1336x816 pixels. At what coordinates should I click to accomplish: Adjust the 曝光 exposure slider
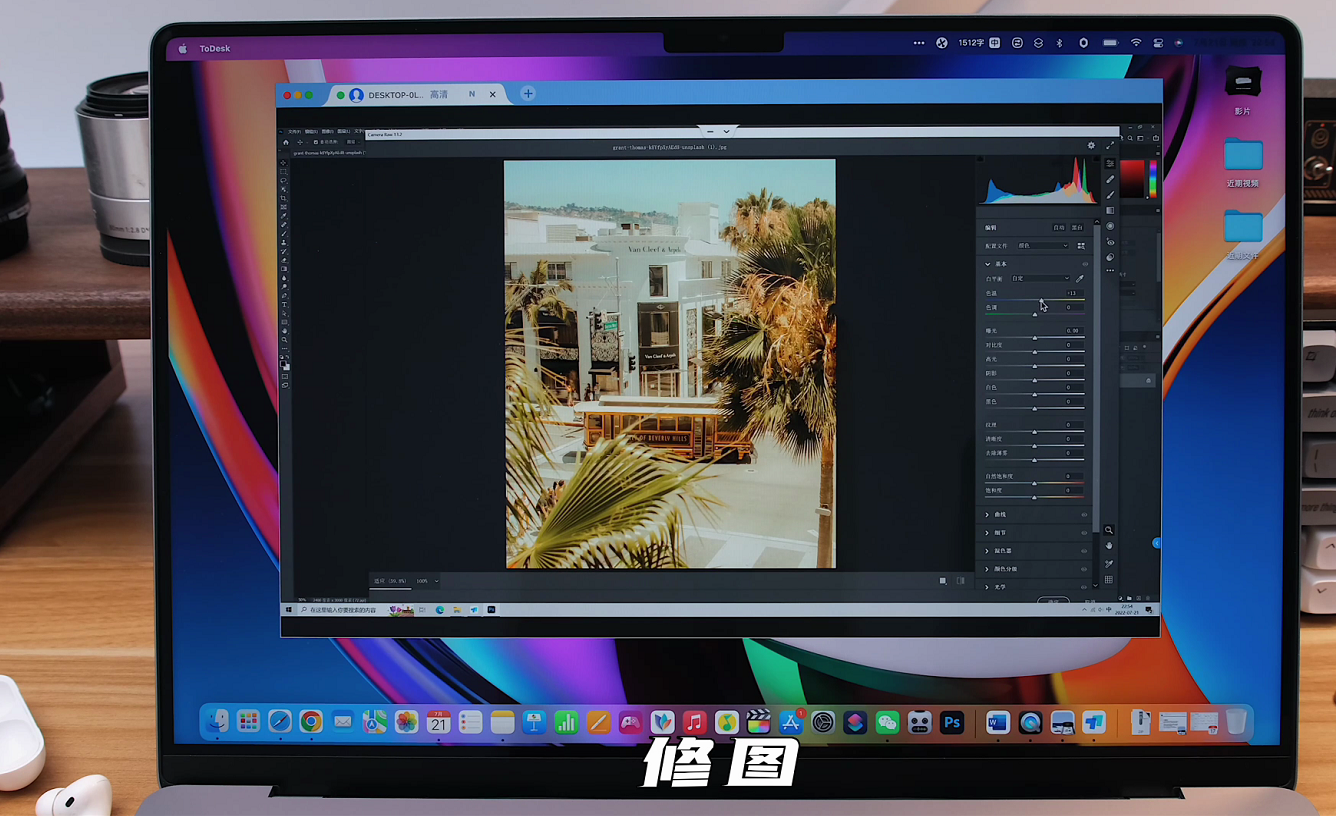pyautogui.click(x=1035, y=338)
